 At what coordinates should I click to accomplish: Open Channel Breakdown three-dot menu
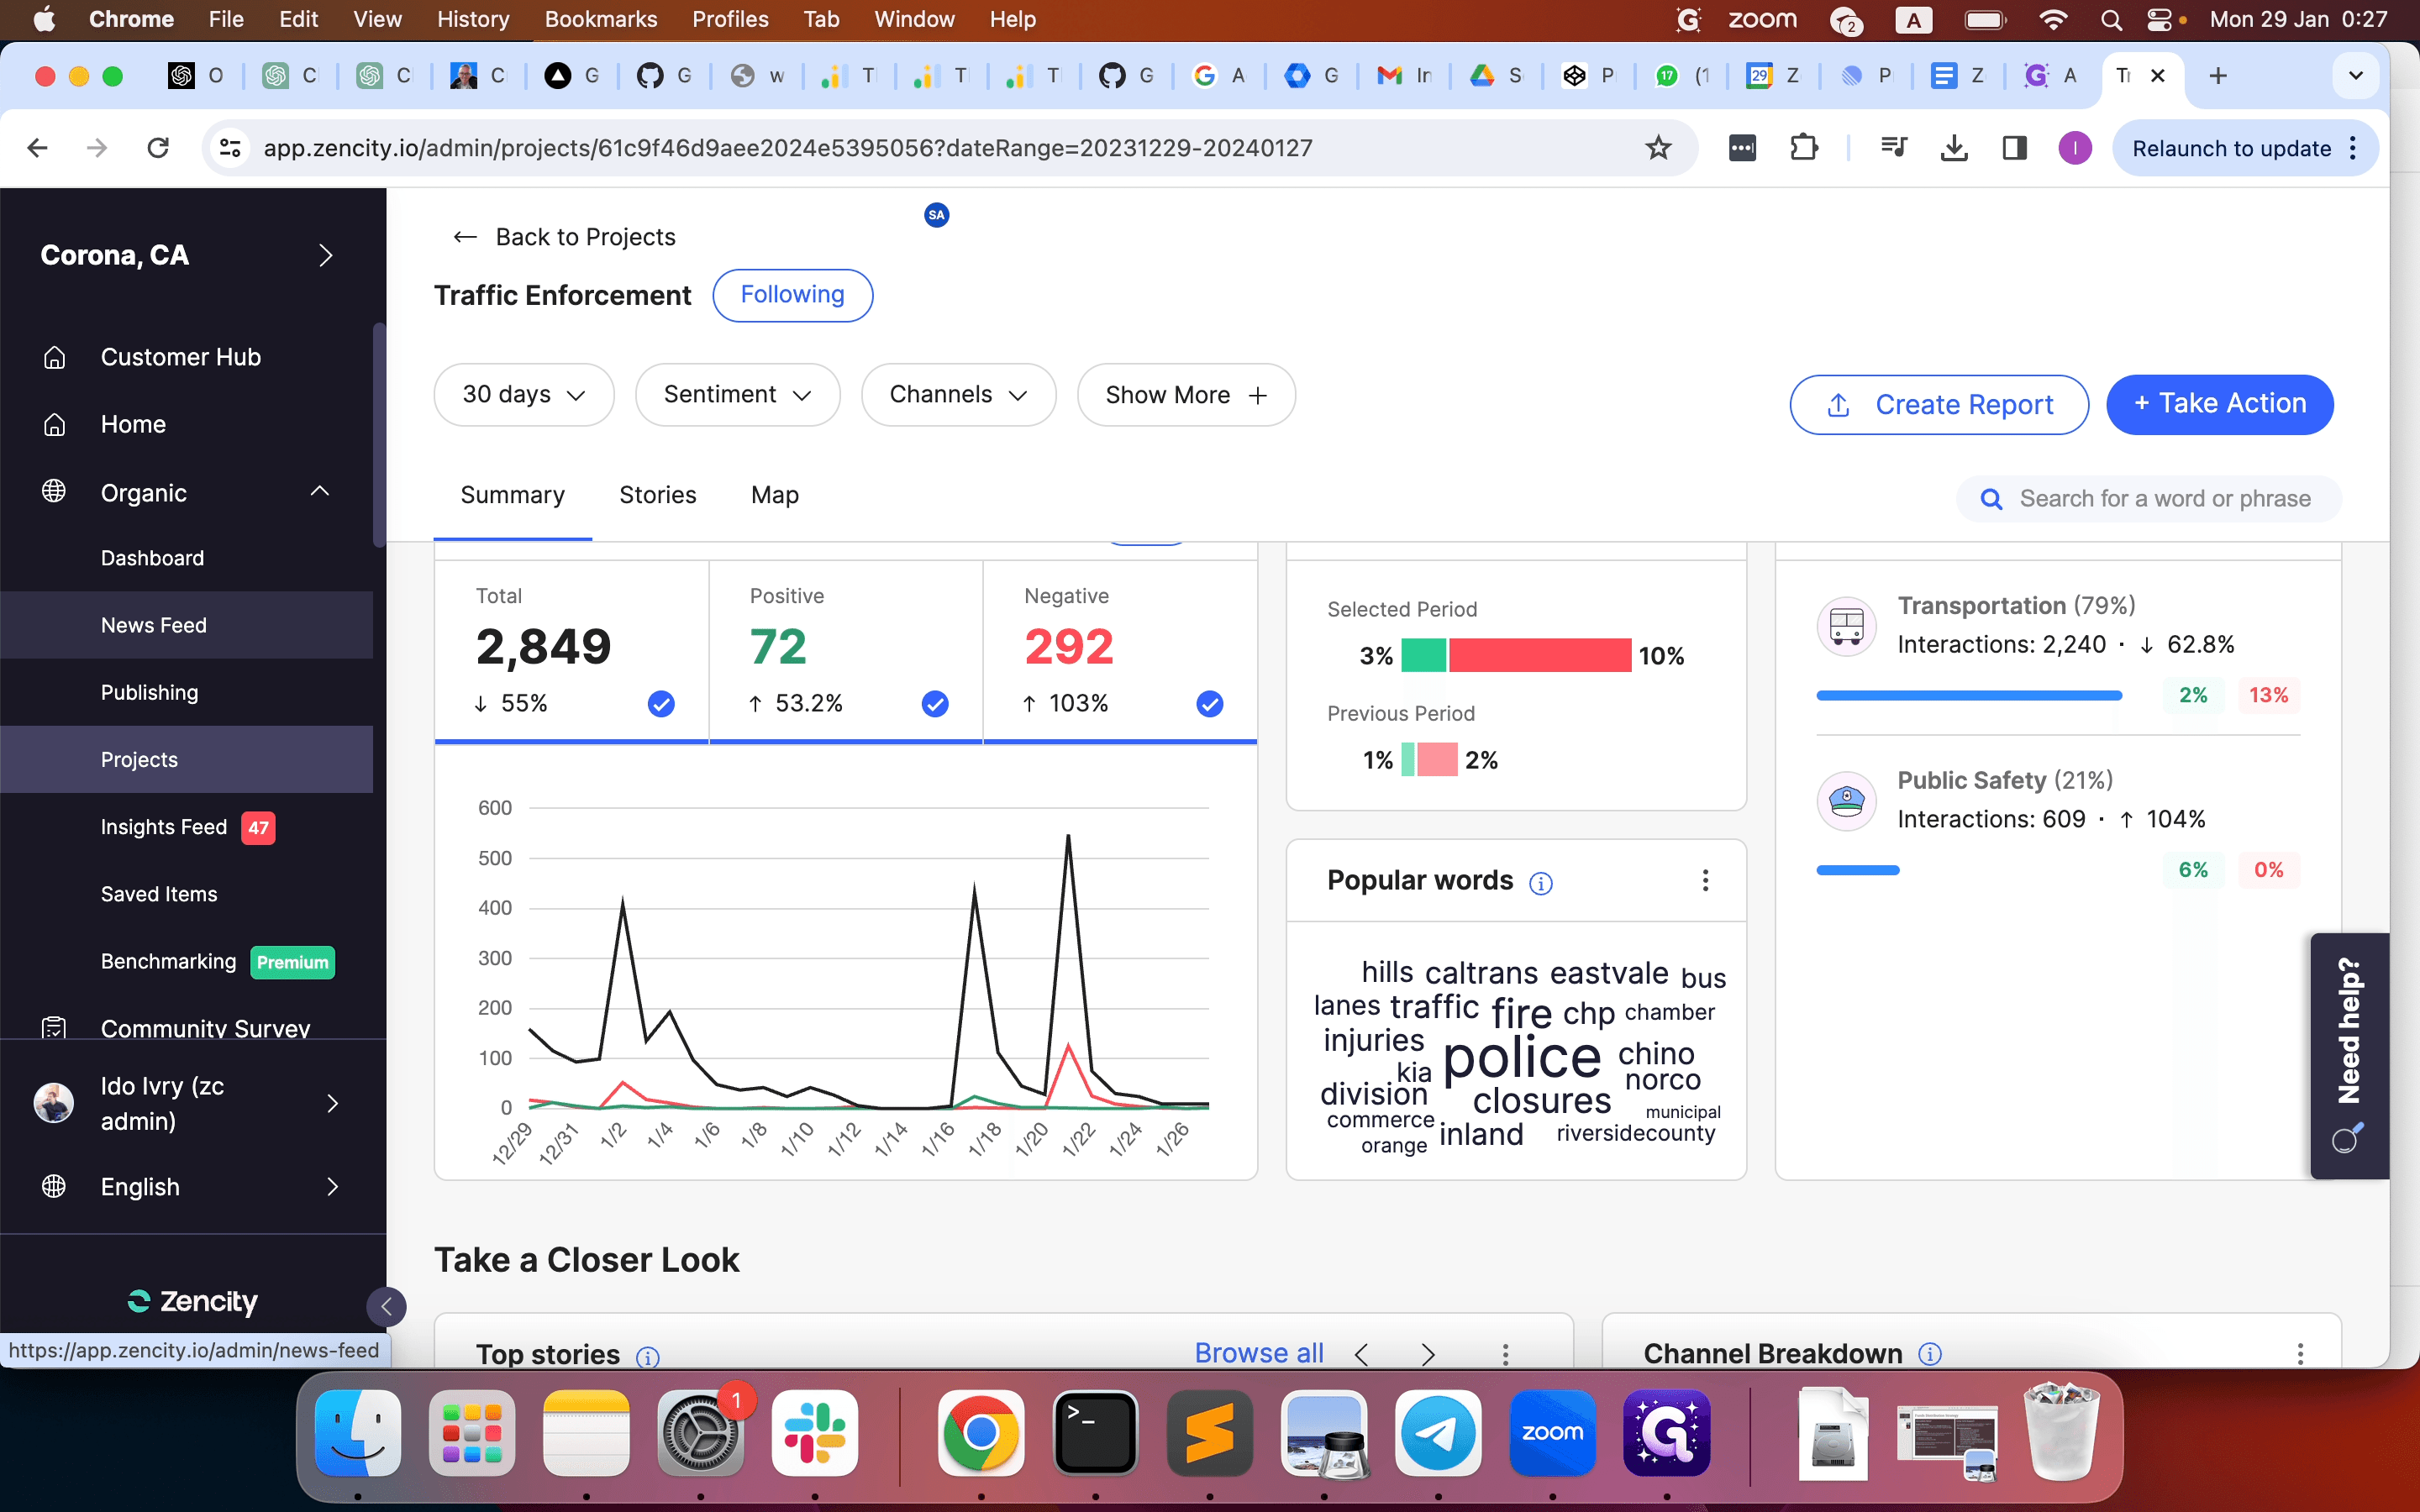[2300, 1354]
